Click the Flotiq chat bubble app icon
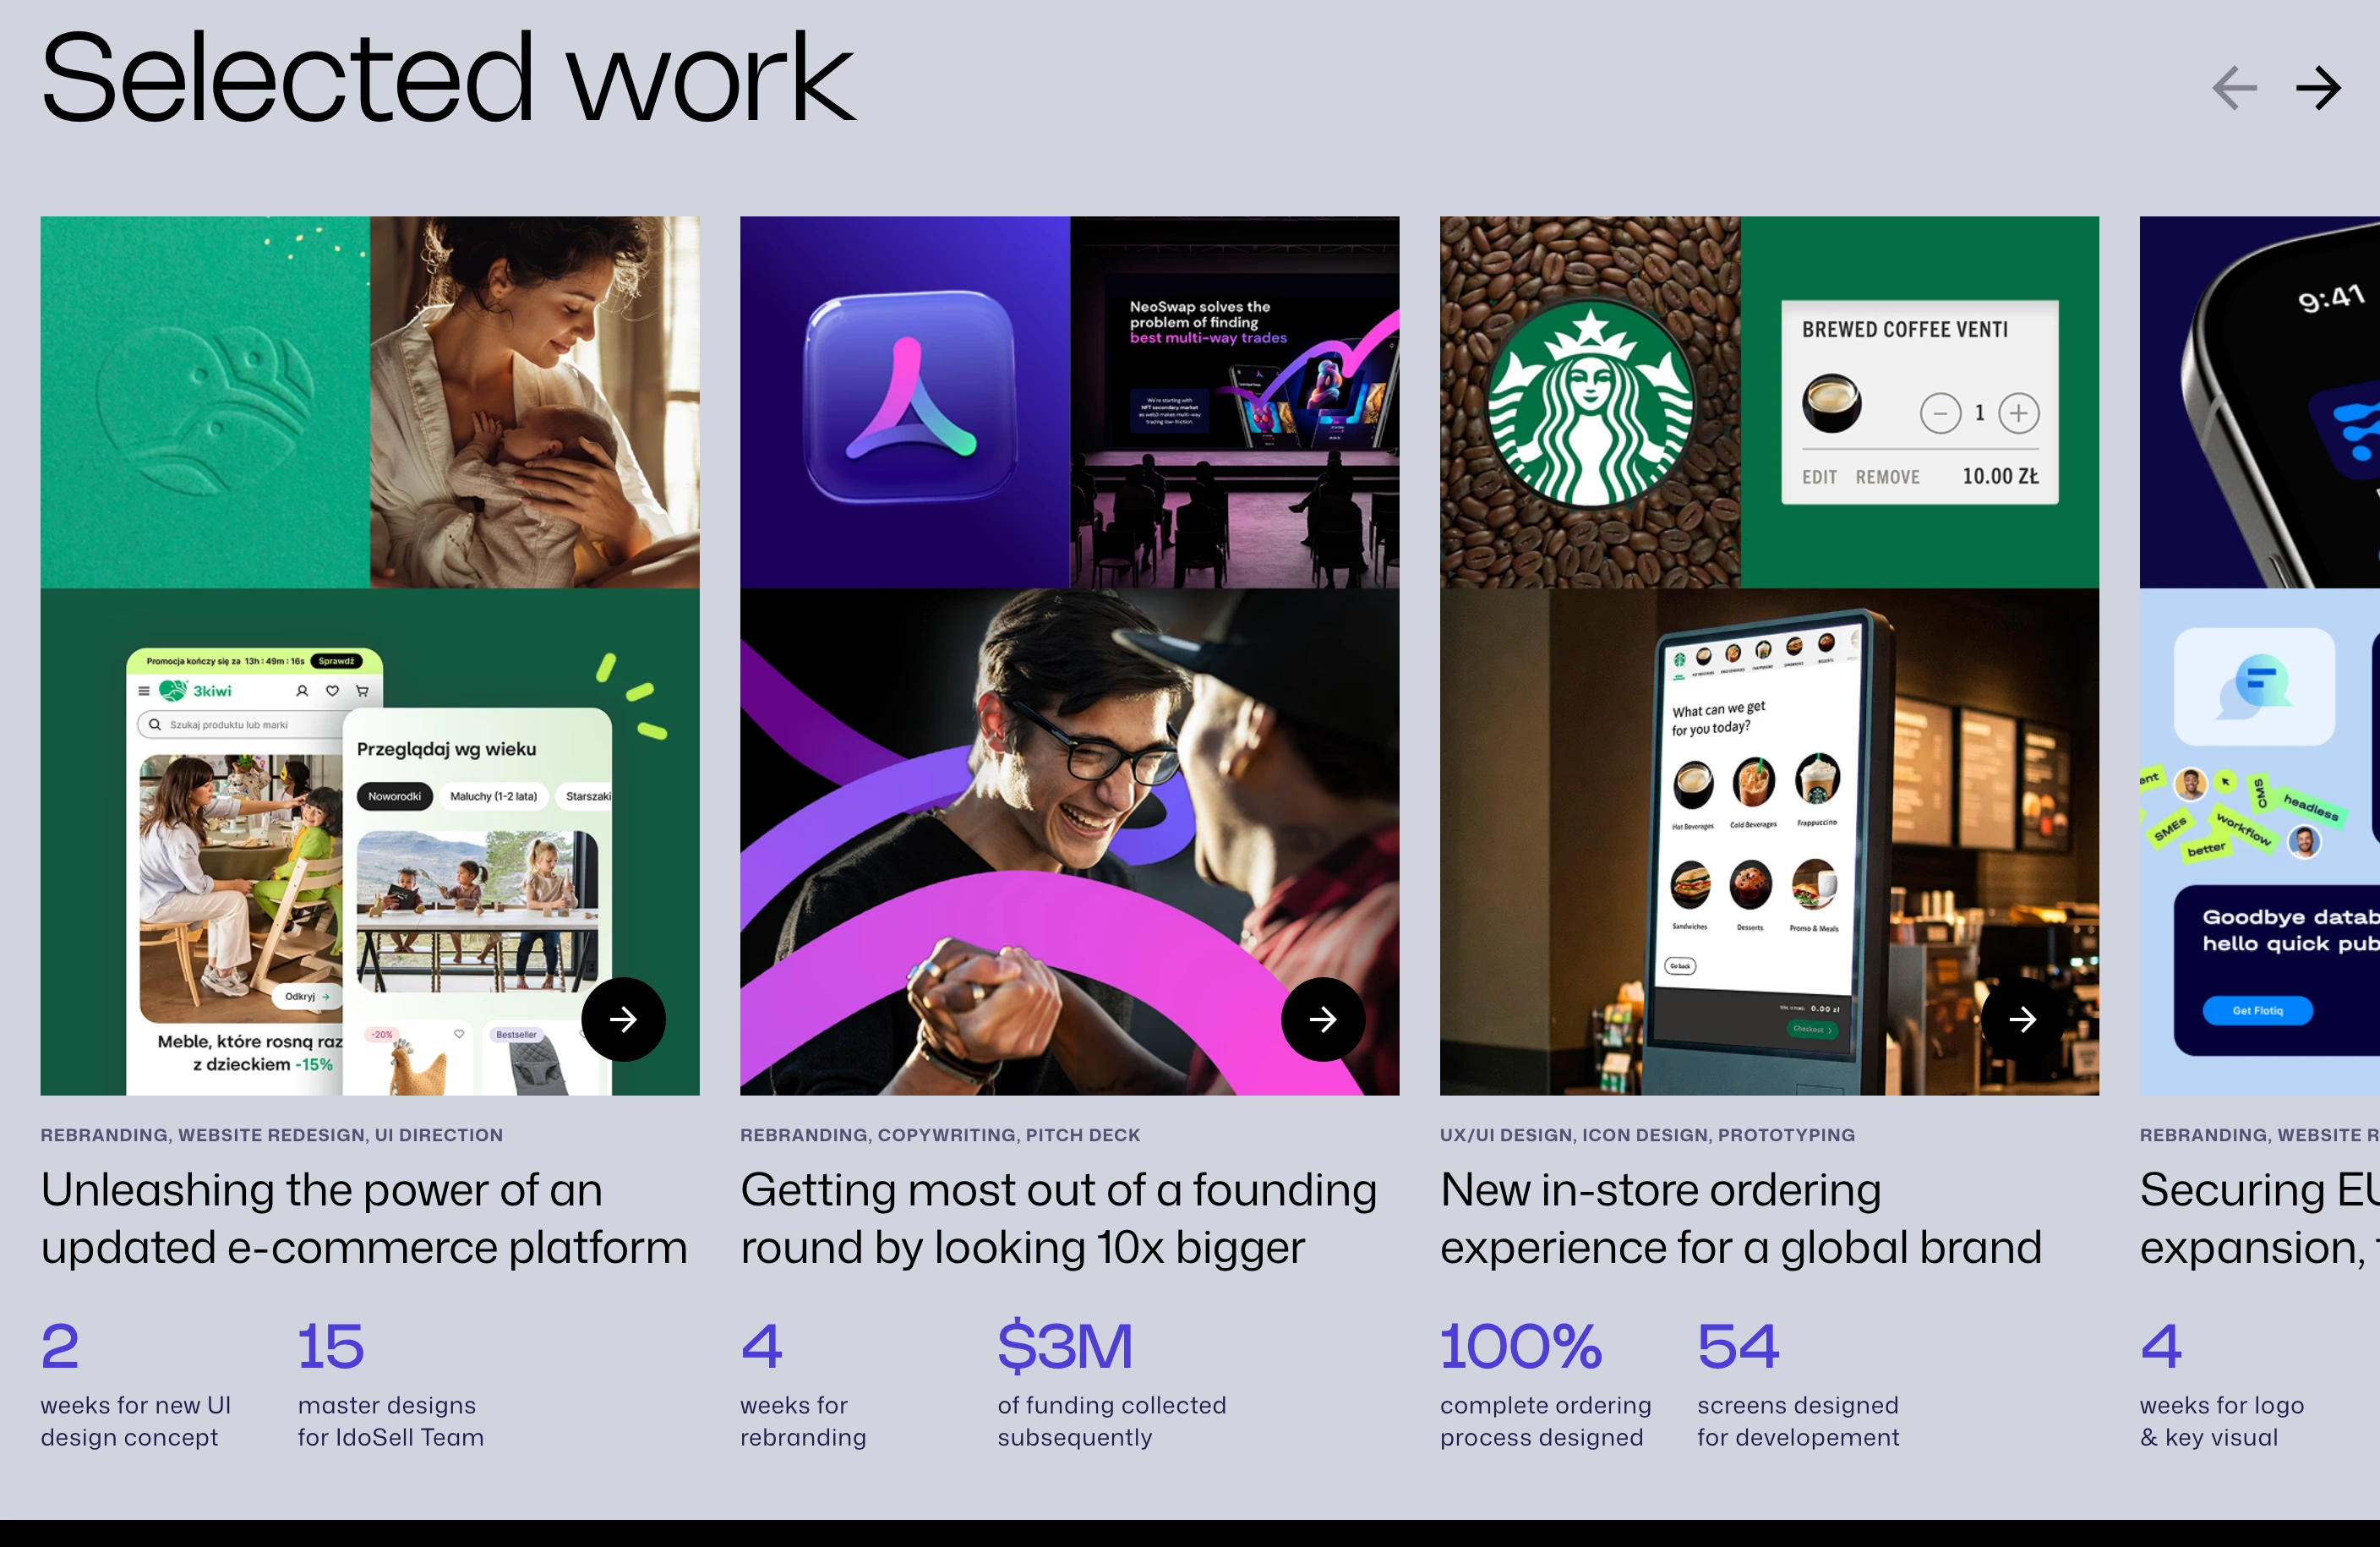 point(2255,687)
